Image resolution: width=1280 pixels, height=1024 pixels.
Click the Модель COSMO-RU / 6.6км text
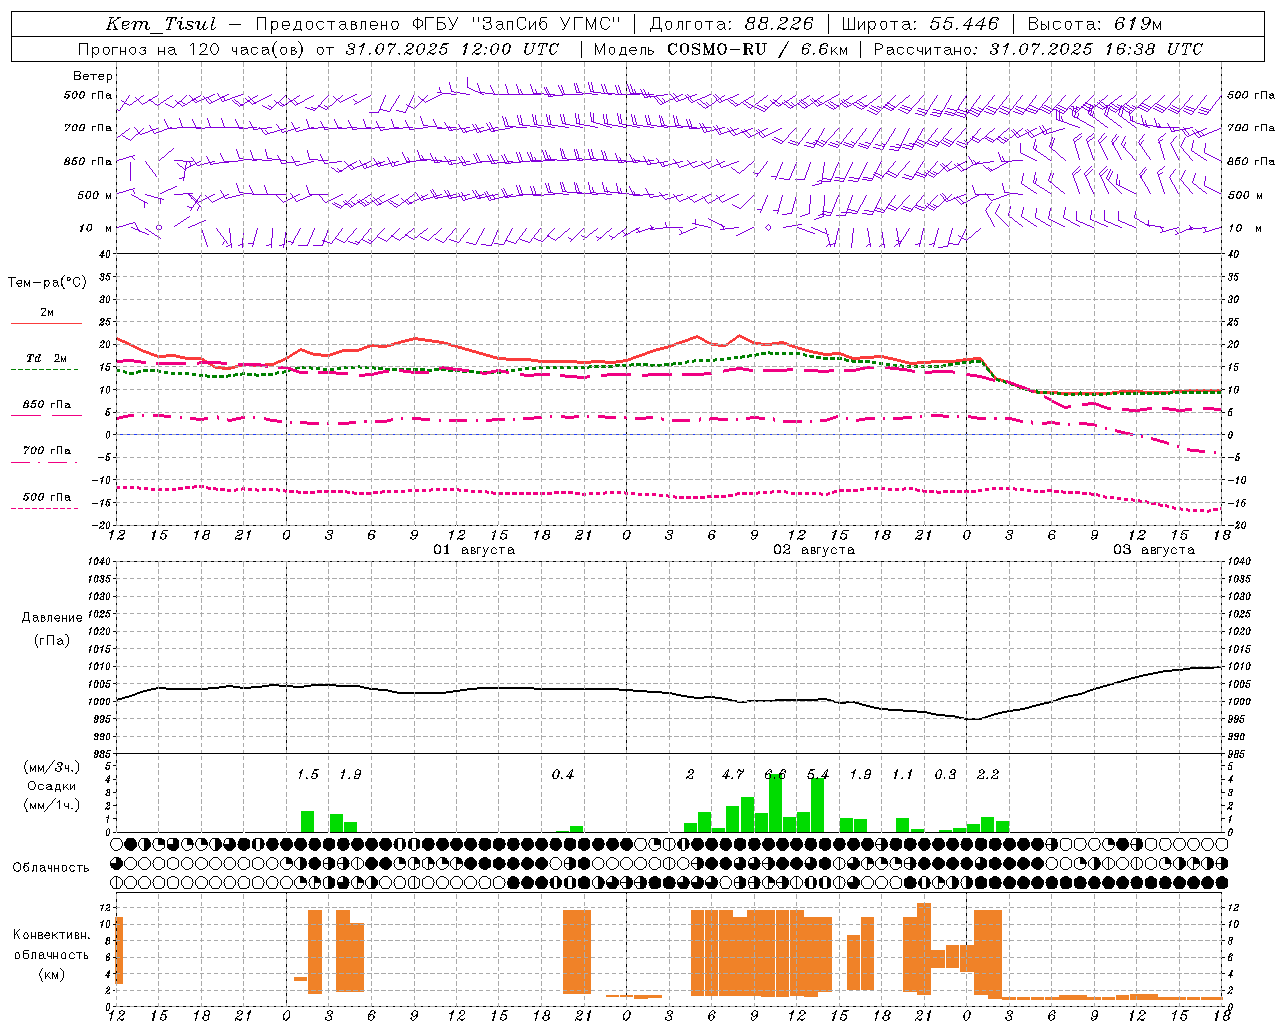click(720, 49)
